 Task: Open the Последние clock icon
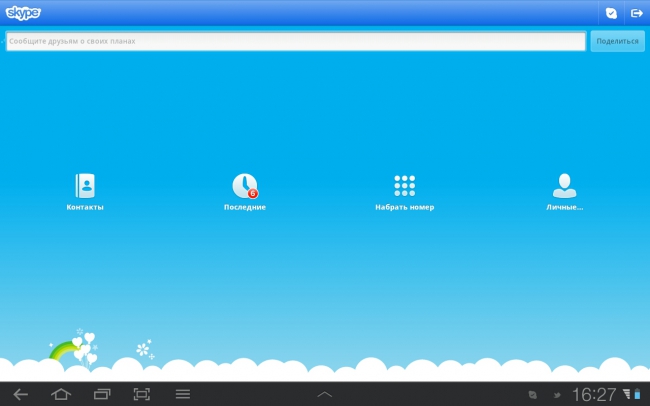click(245, 185)
